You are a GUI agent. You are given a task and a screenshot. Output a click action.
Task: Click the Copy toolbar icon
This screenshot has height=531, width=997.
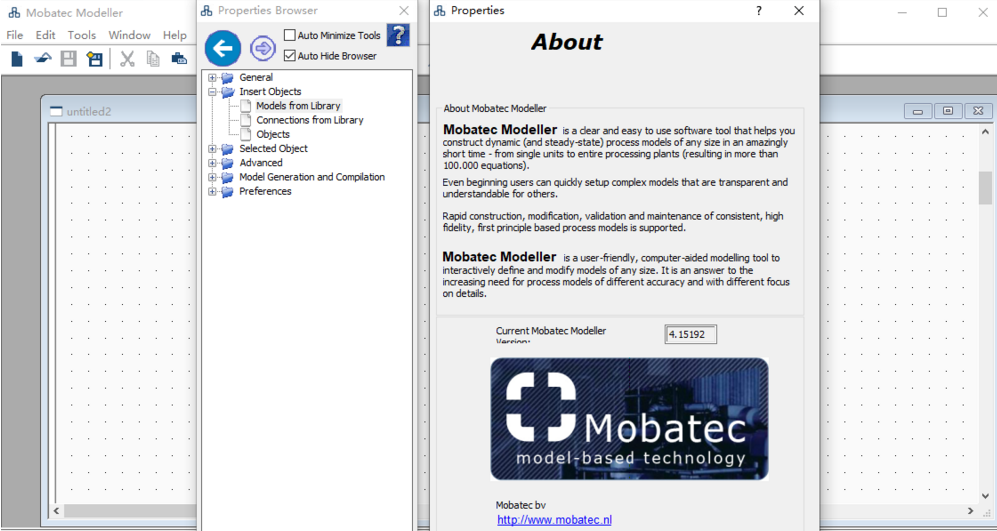click(153, 59)
